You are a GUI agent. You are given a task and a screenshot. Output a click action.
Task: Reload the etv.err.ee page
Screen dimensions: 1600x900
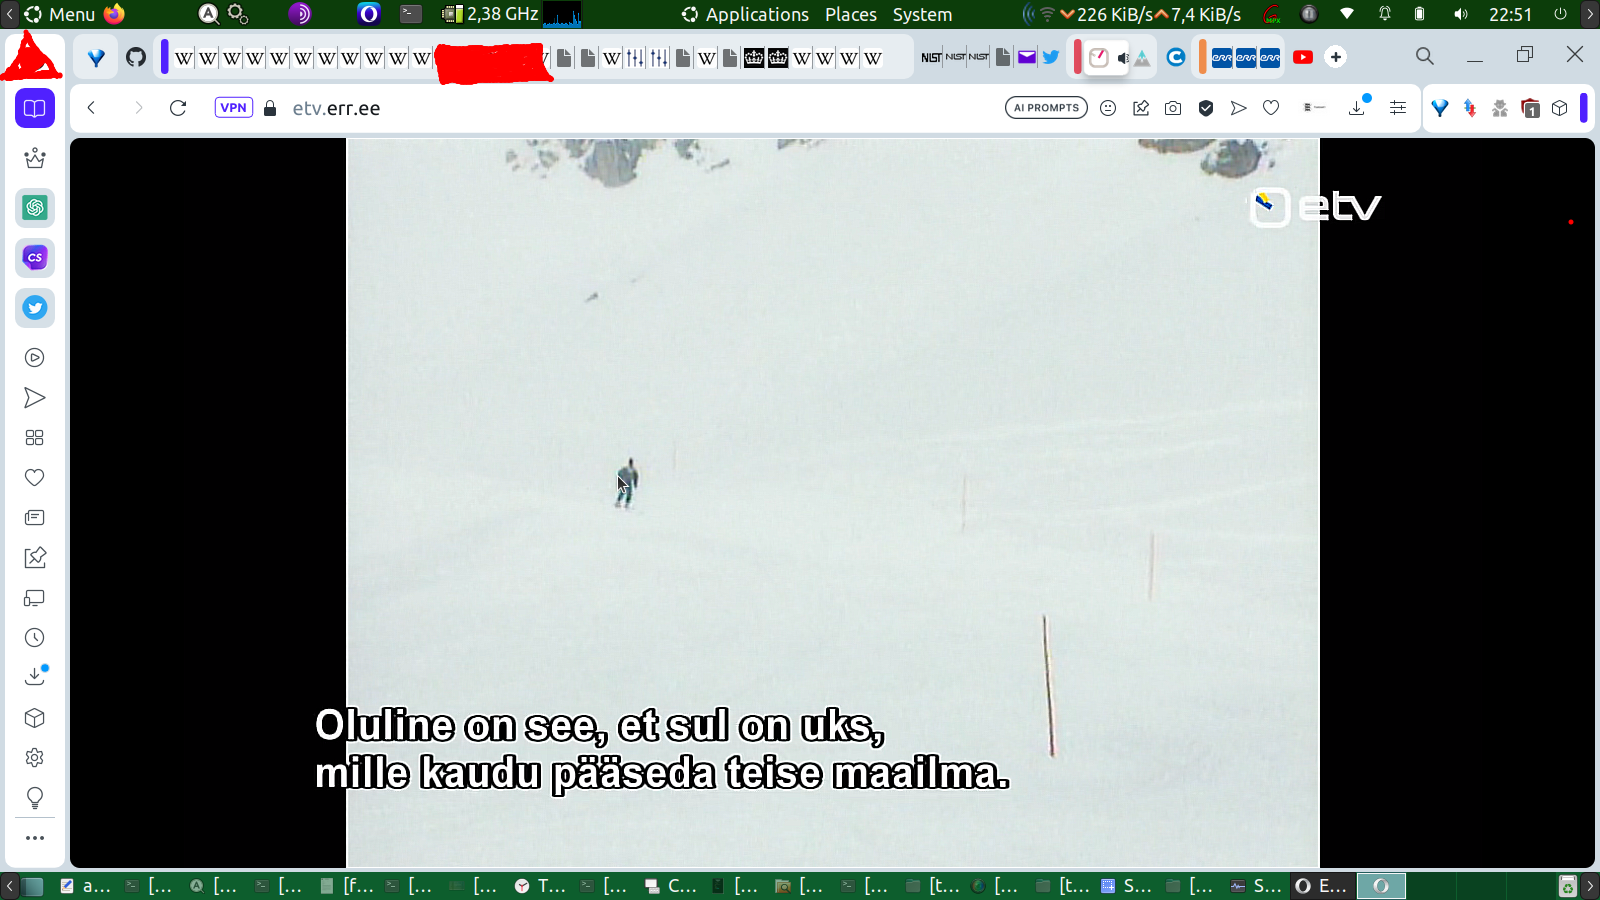pos(178,108)
